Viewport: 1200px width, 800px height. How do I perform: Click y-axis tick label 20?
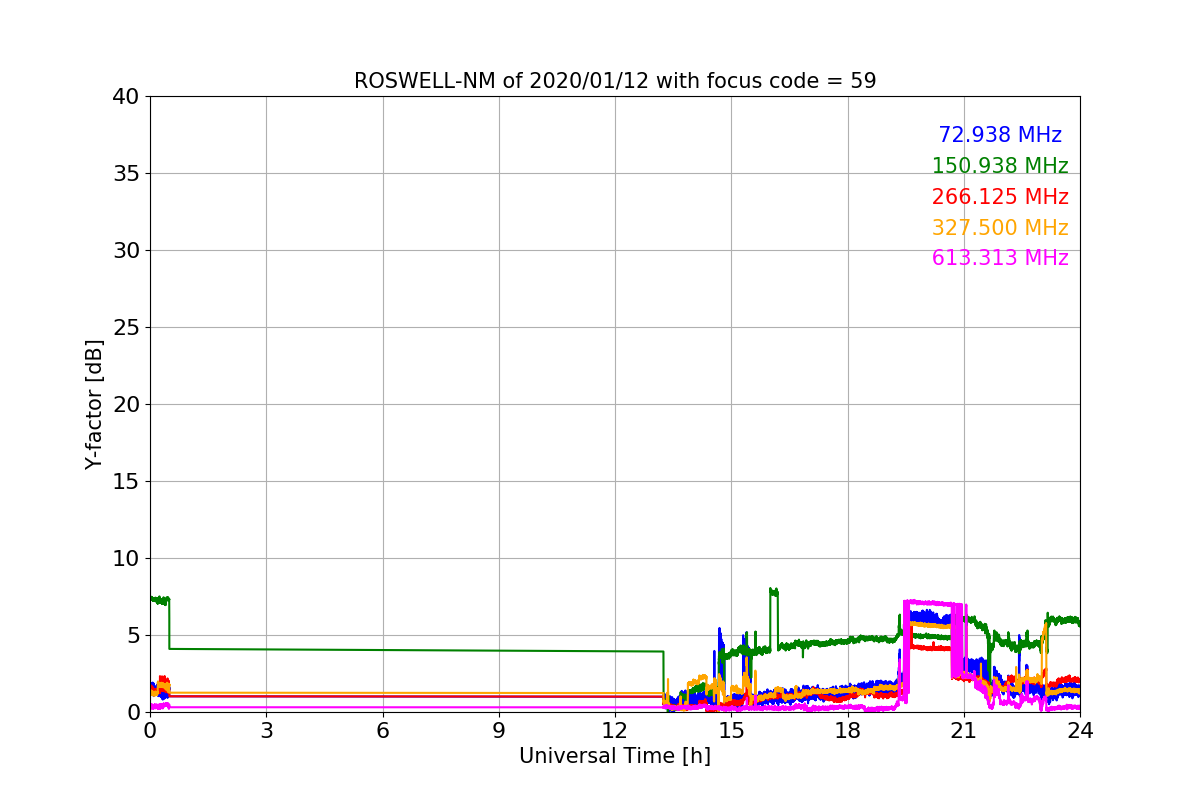125,405
